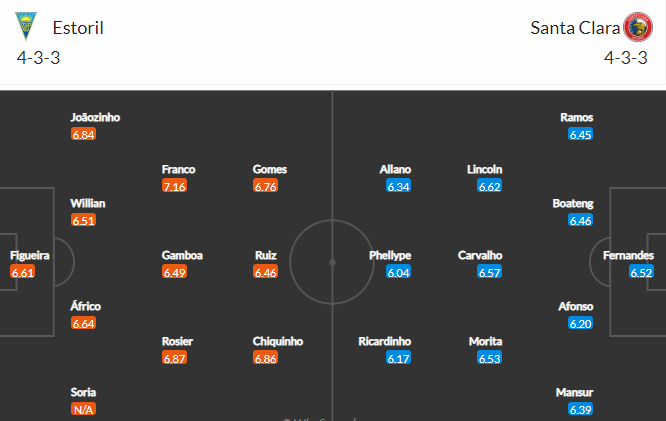666x421 pixels.
Task: Open player Gamboa's profile
Action: coord(182,255)
